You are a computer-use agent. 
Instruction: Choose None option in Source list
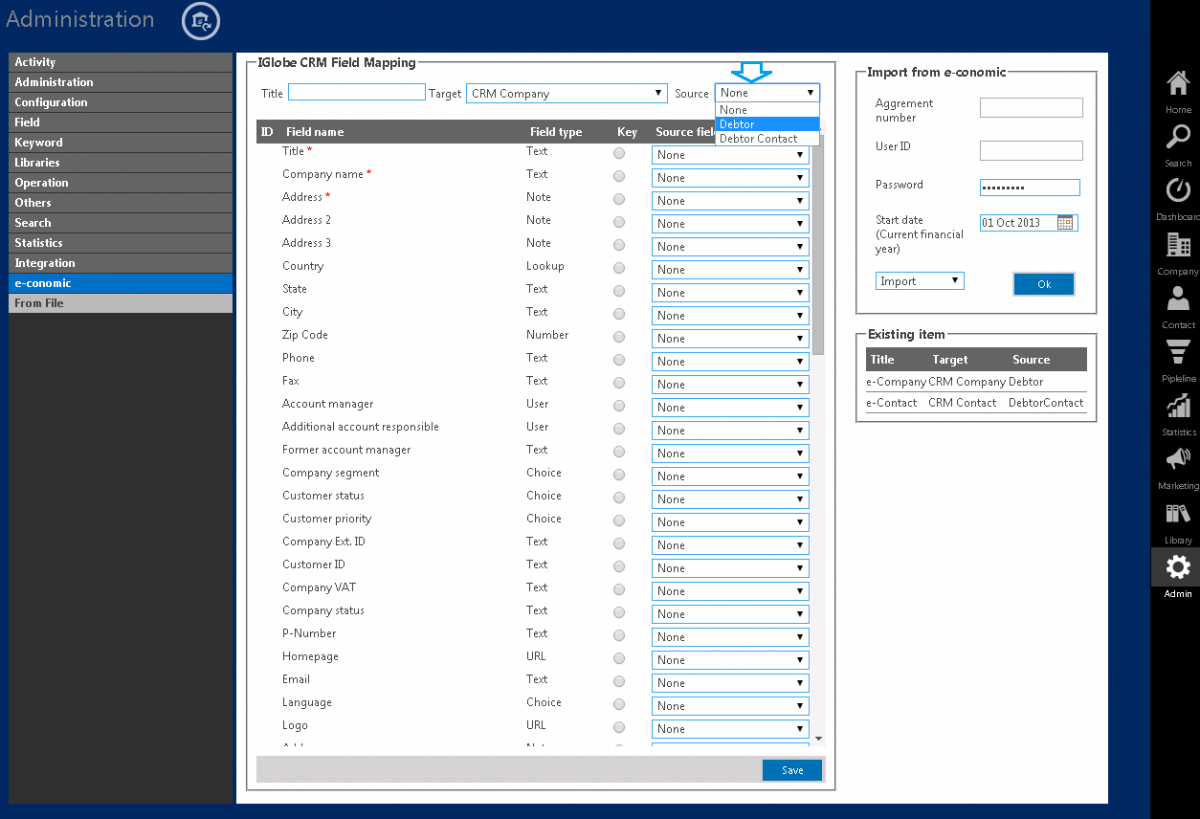tap(767, 110)
